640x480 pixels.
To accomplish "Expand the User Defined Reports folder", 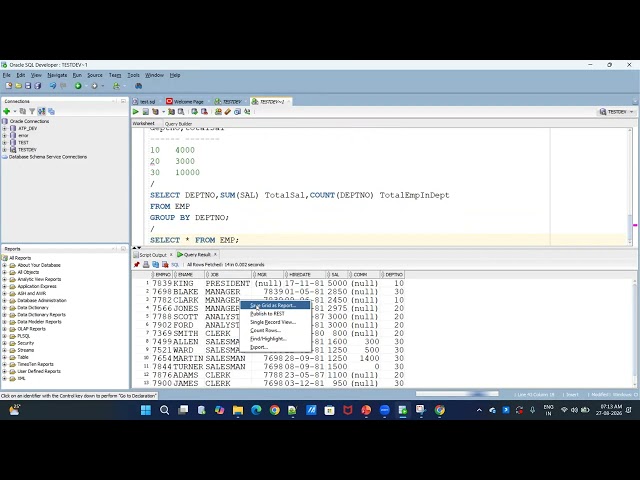I will click(x=4, y=371).
